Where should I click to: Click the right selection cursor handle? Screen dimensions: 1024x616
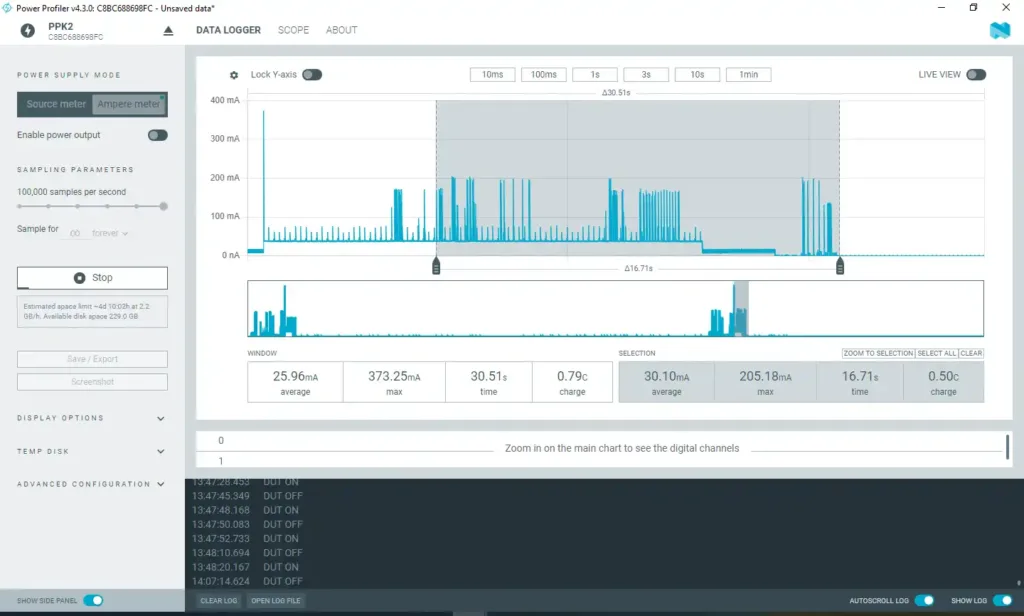pyautogui.click(x=840, y=266)
